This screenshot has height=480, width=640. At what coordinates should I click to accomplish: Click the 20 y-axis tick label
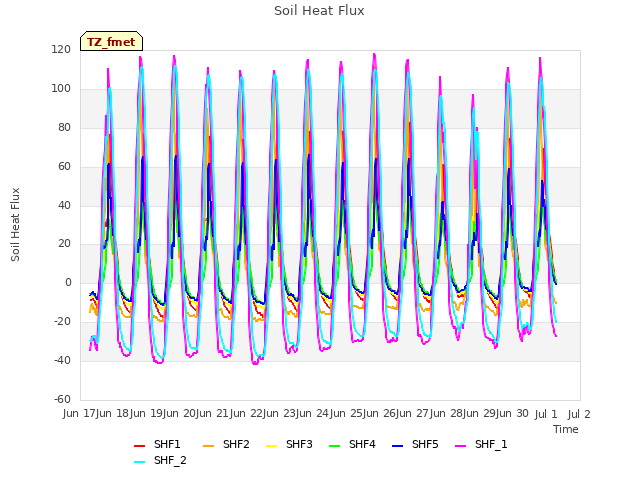click(64, 244)
